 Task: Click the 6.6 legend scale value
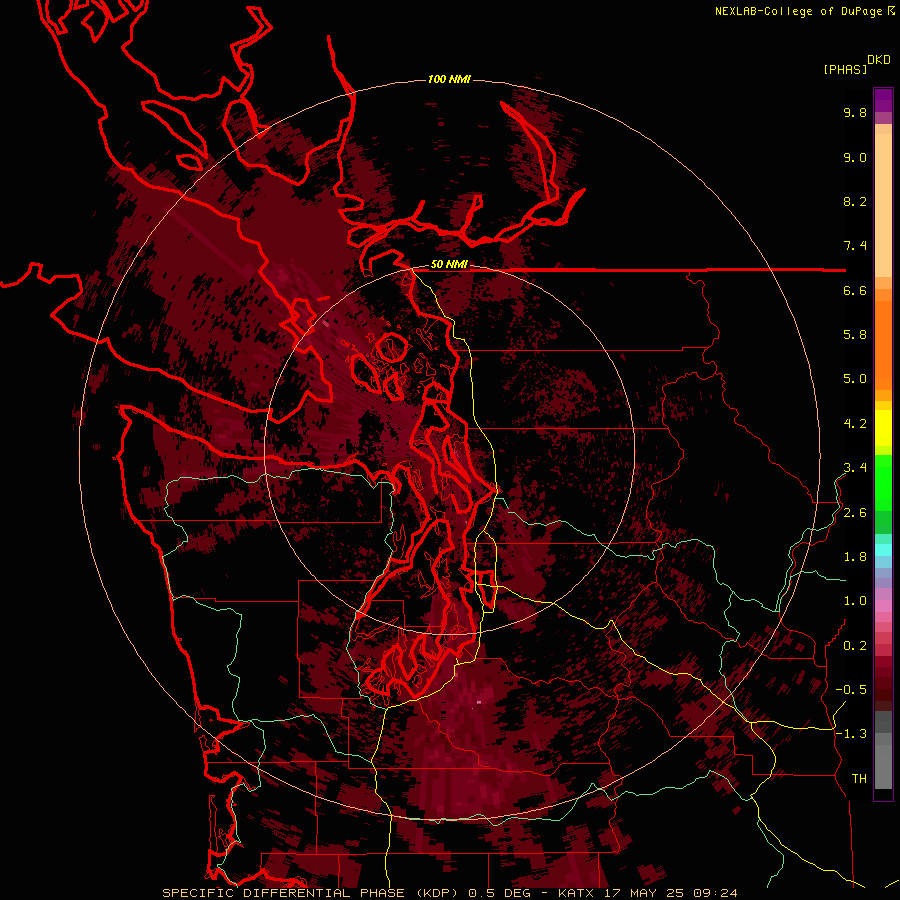point(855,290)
